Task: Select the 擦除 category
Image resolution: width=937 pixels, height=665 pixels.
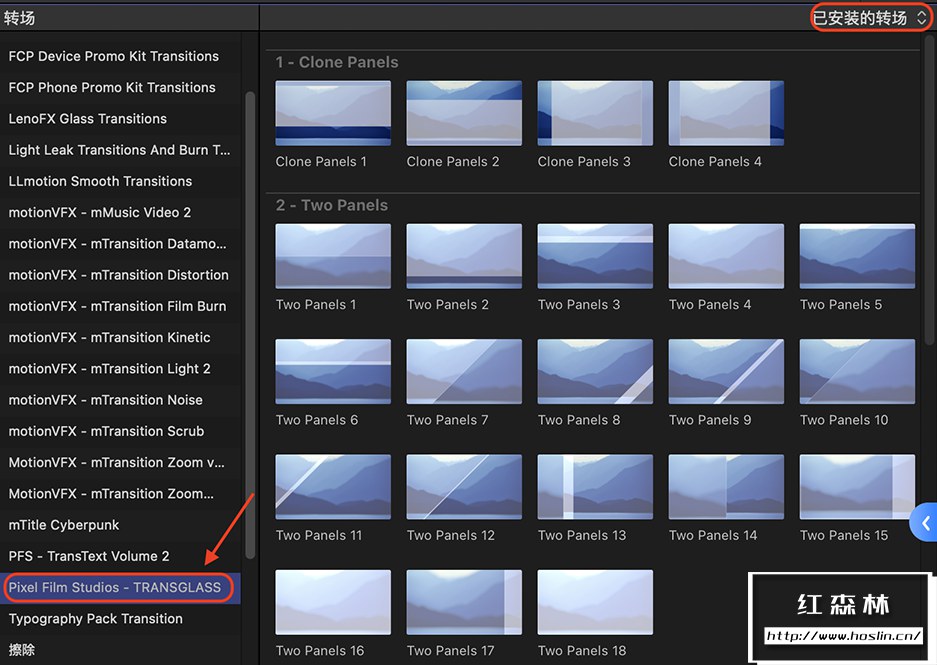Action: tap(120, 649)
